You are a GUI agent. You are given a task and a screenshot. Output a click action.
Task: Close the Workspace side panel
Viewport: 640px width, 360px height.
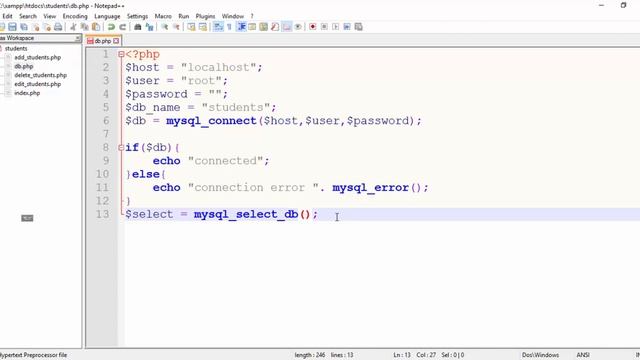(x=78, y=38)
